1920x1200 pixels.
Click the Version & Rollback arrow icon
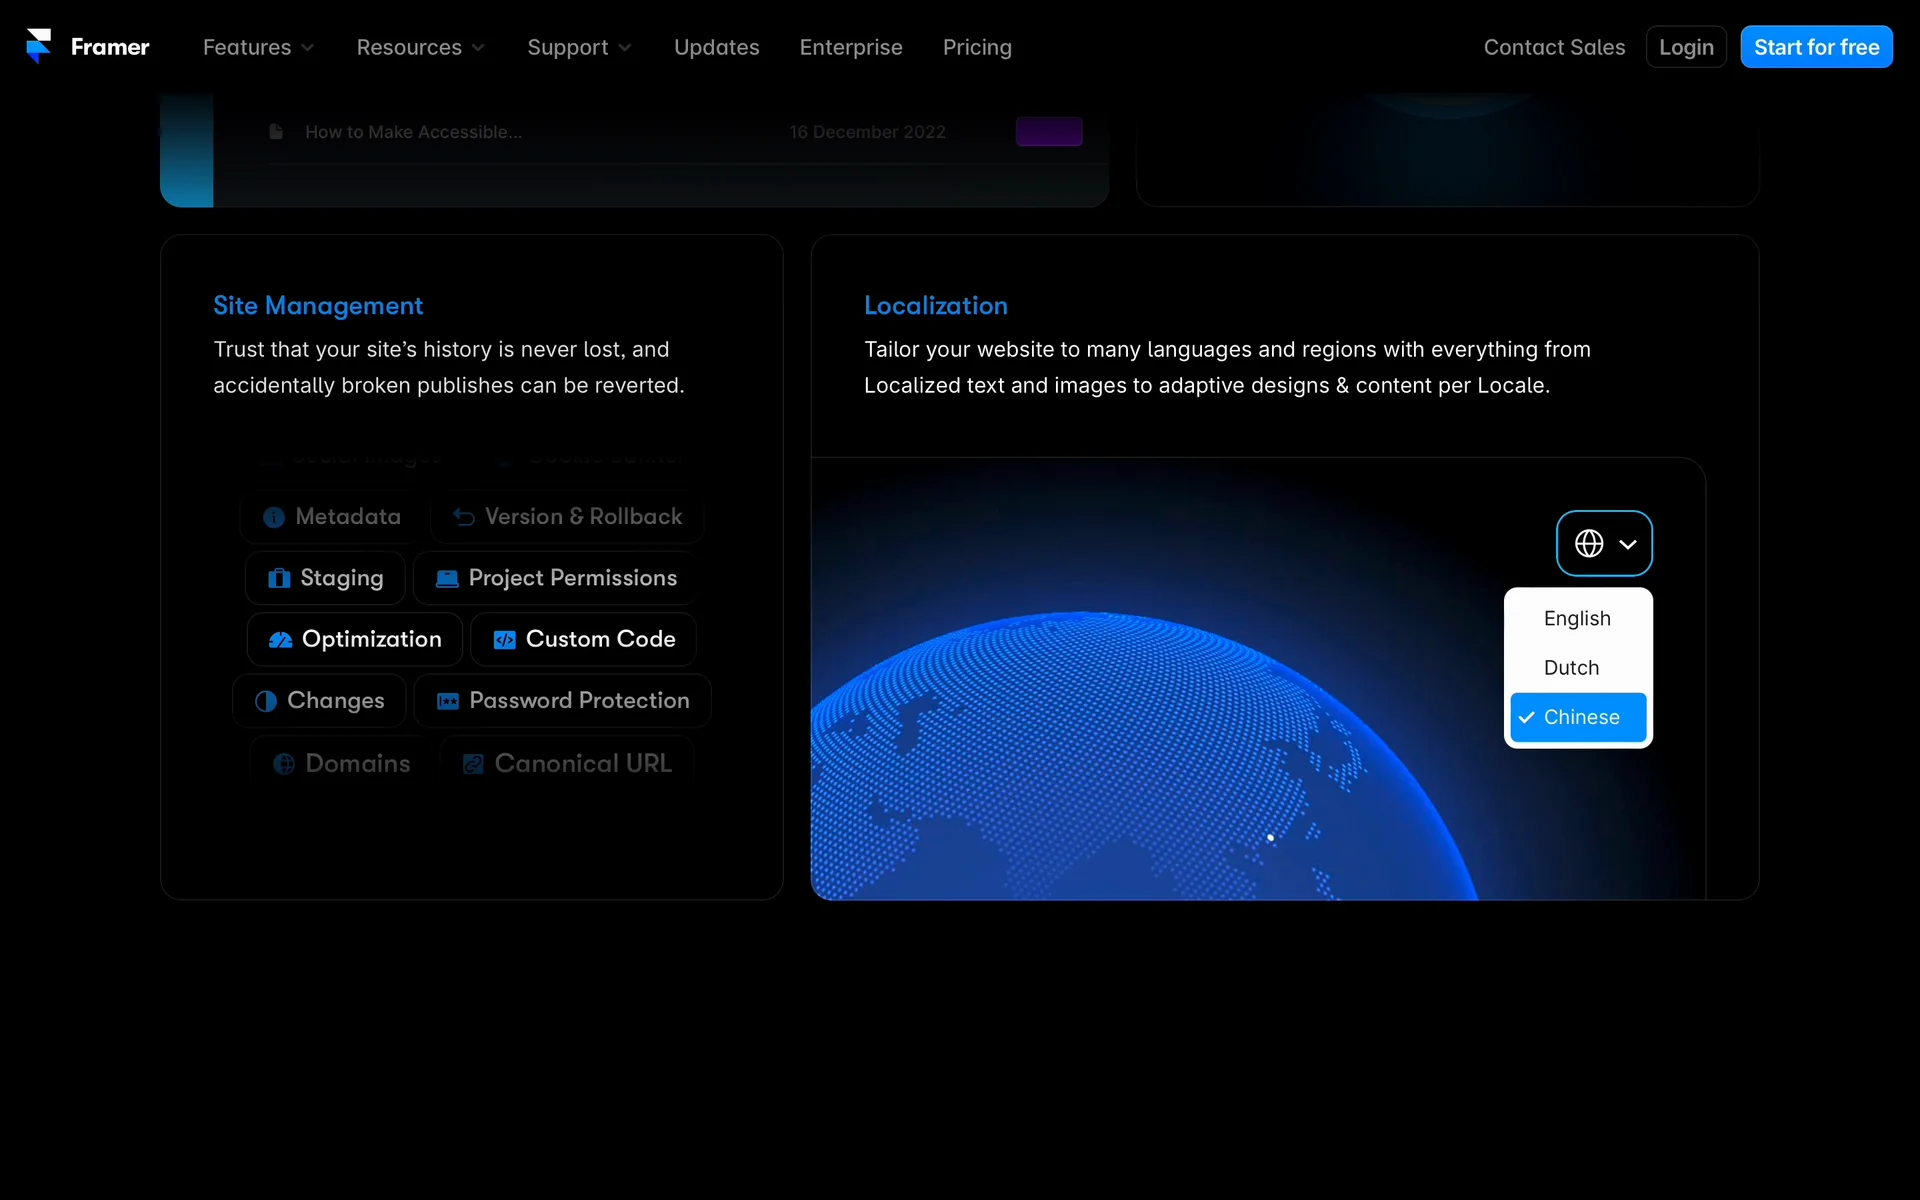click(464, 517)
